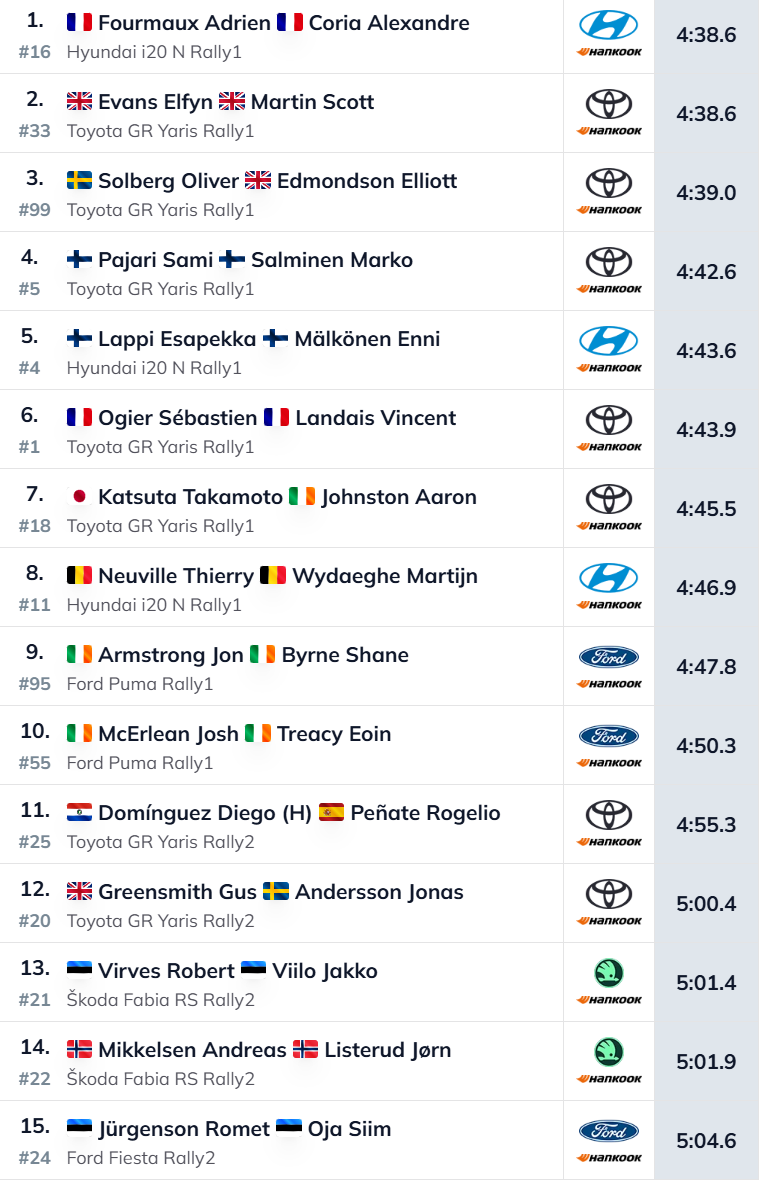
Task: Click the Swedish flag before Solberg Oliver
Action: click(x=79, y=181)
